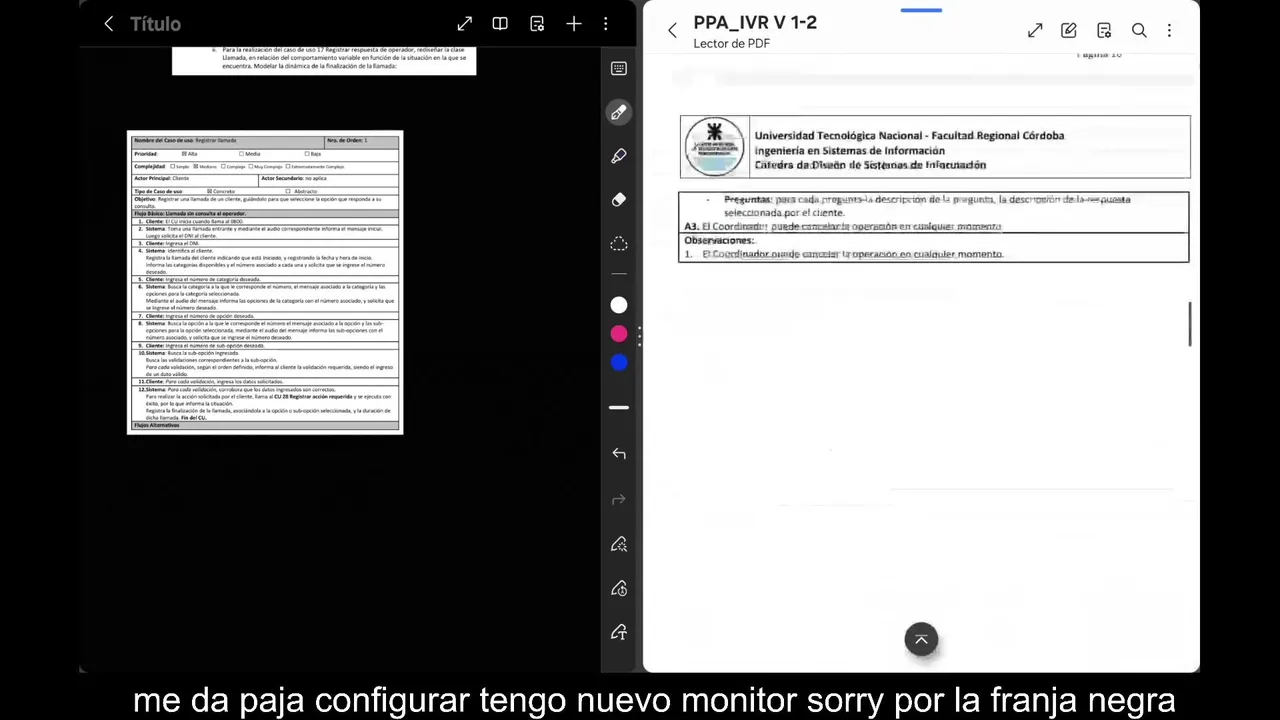Expand the notes window to full screen

(465, 24)
